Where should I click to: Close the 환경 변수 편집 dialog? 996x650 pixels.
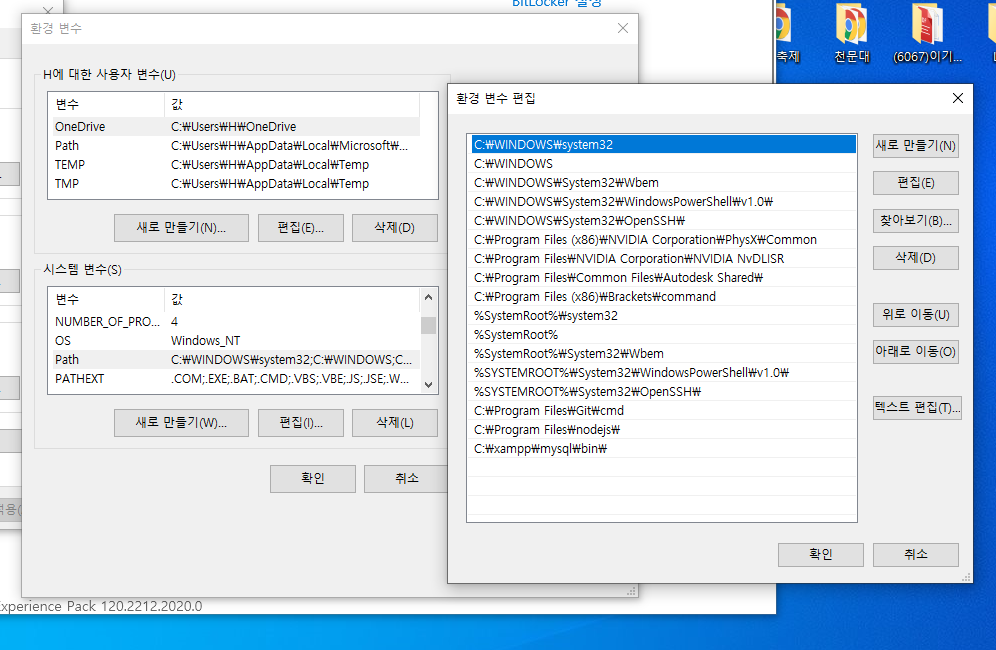958,98
